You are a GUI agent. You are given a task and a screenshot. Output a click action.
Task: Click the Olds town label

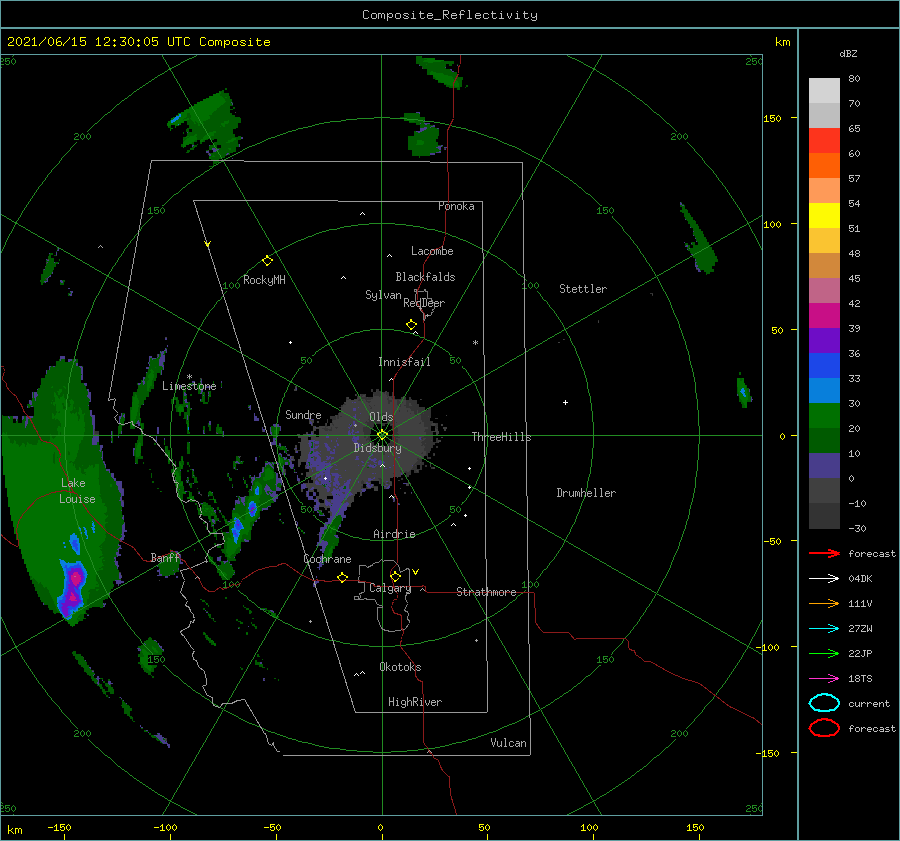tap(381, 417)
